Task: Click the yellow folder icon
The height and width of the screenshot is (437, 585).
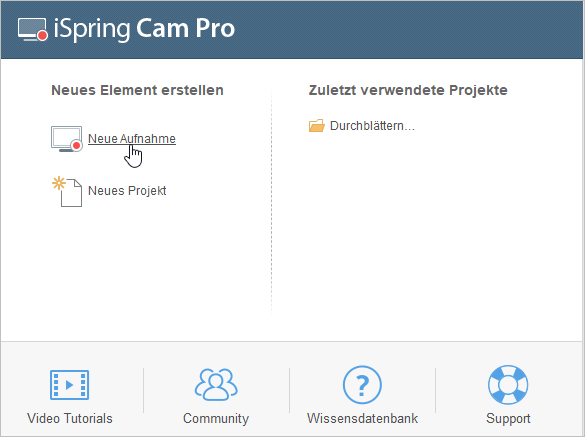Action: coord(317,126)
